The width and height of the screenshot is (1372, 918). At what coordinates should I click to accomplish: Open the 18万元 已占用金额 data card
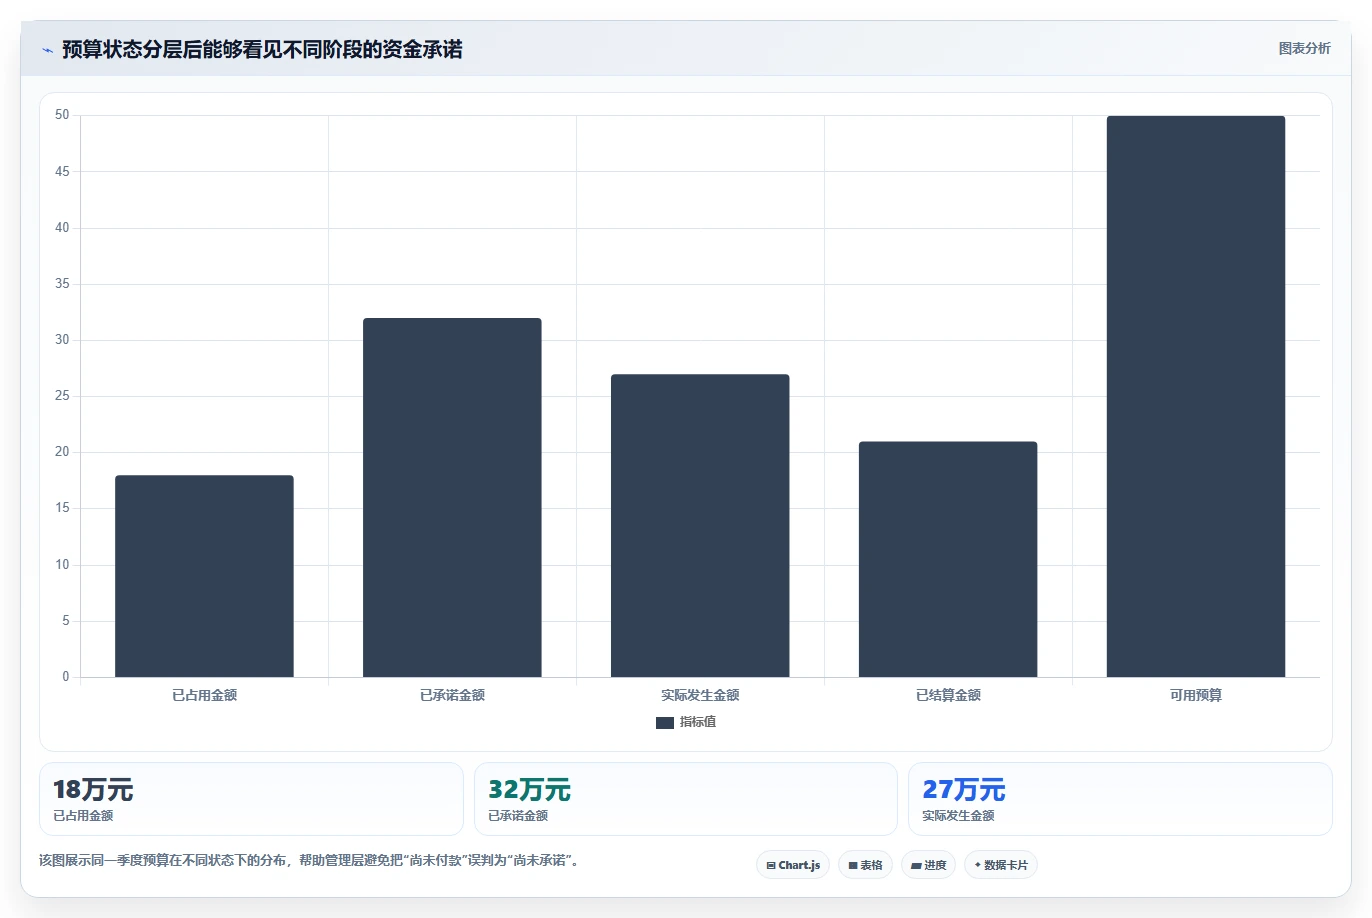[251, 799]
